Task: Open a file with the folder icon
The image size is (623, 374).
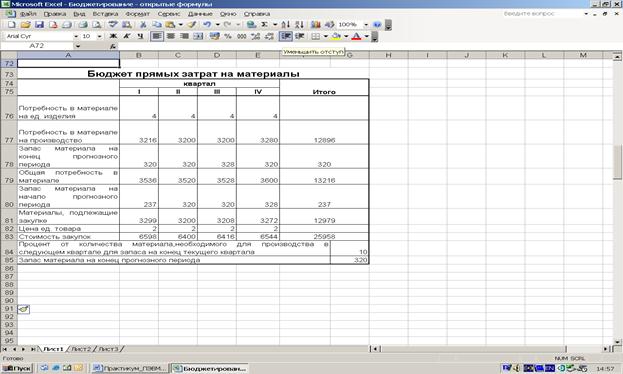Action: click(x=25, y=25)
